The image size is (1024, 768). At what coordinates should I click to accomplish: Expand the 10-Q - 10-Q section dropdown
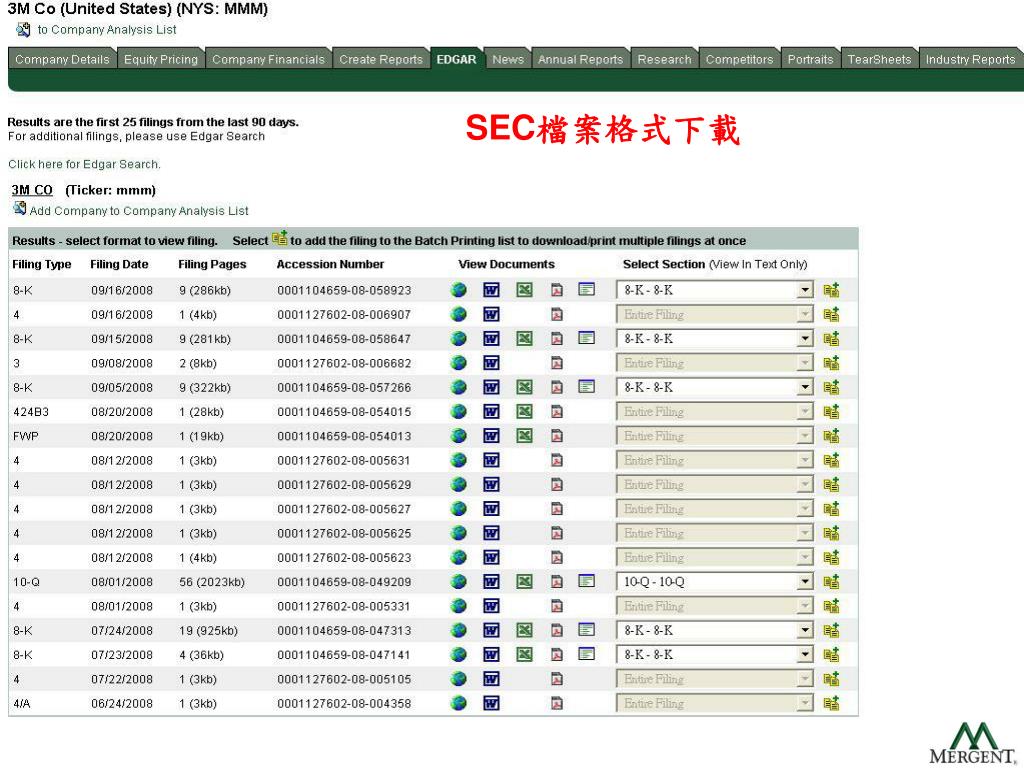tap(805, 582)
